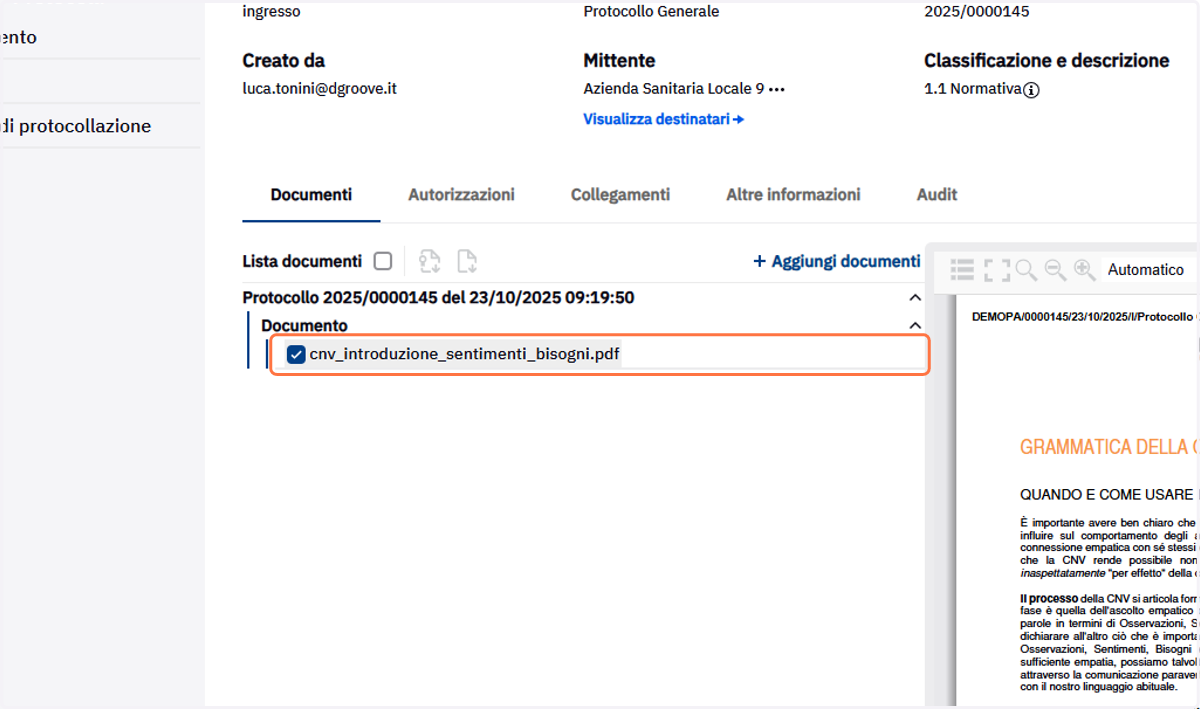Select the file name cnv_introduzione_sentimenti_bisogni.pdf
Screen dimensions: 1200x709
(x=465, y=355)
